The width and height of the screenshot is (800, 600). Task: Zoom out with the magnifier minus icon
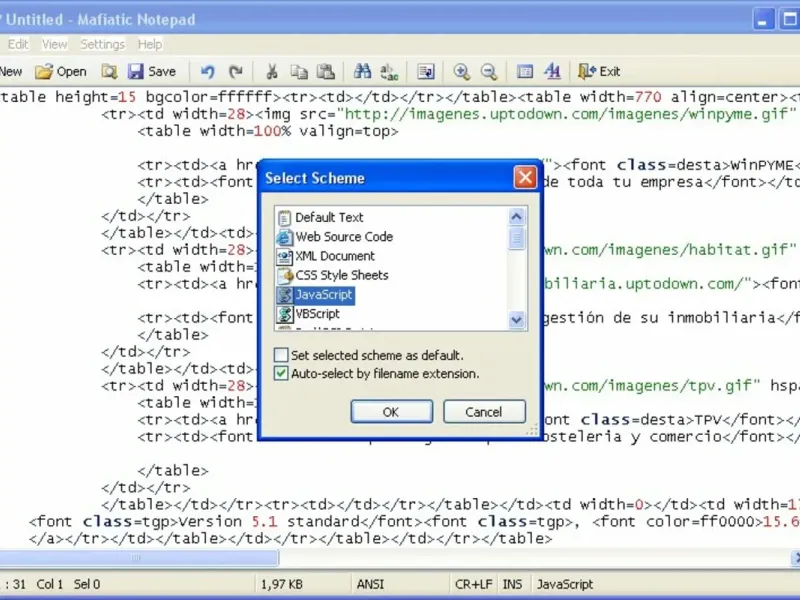[x=489, y=71]
